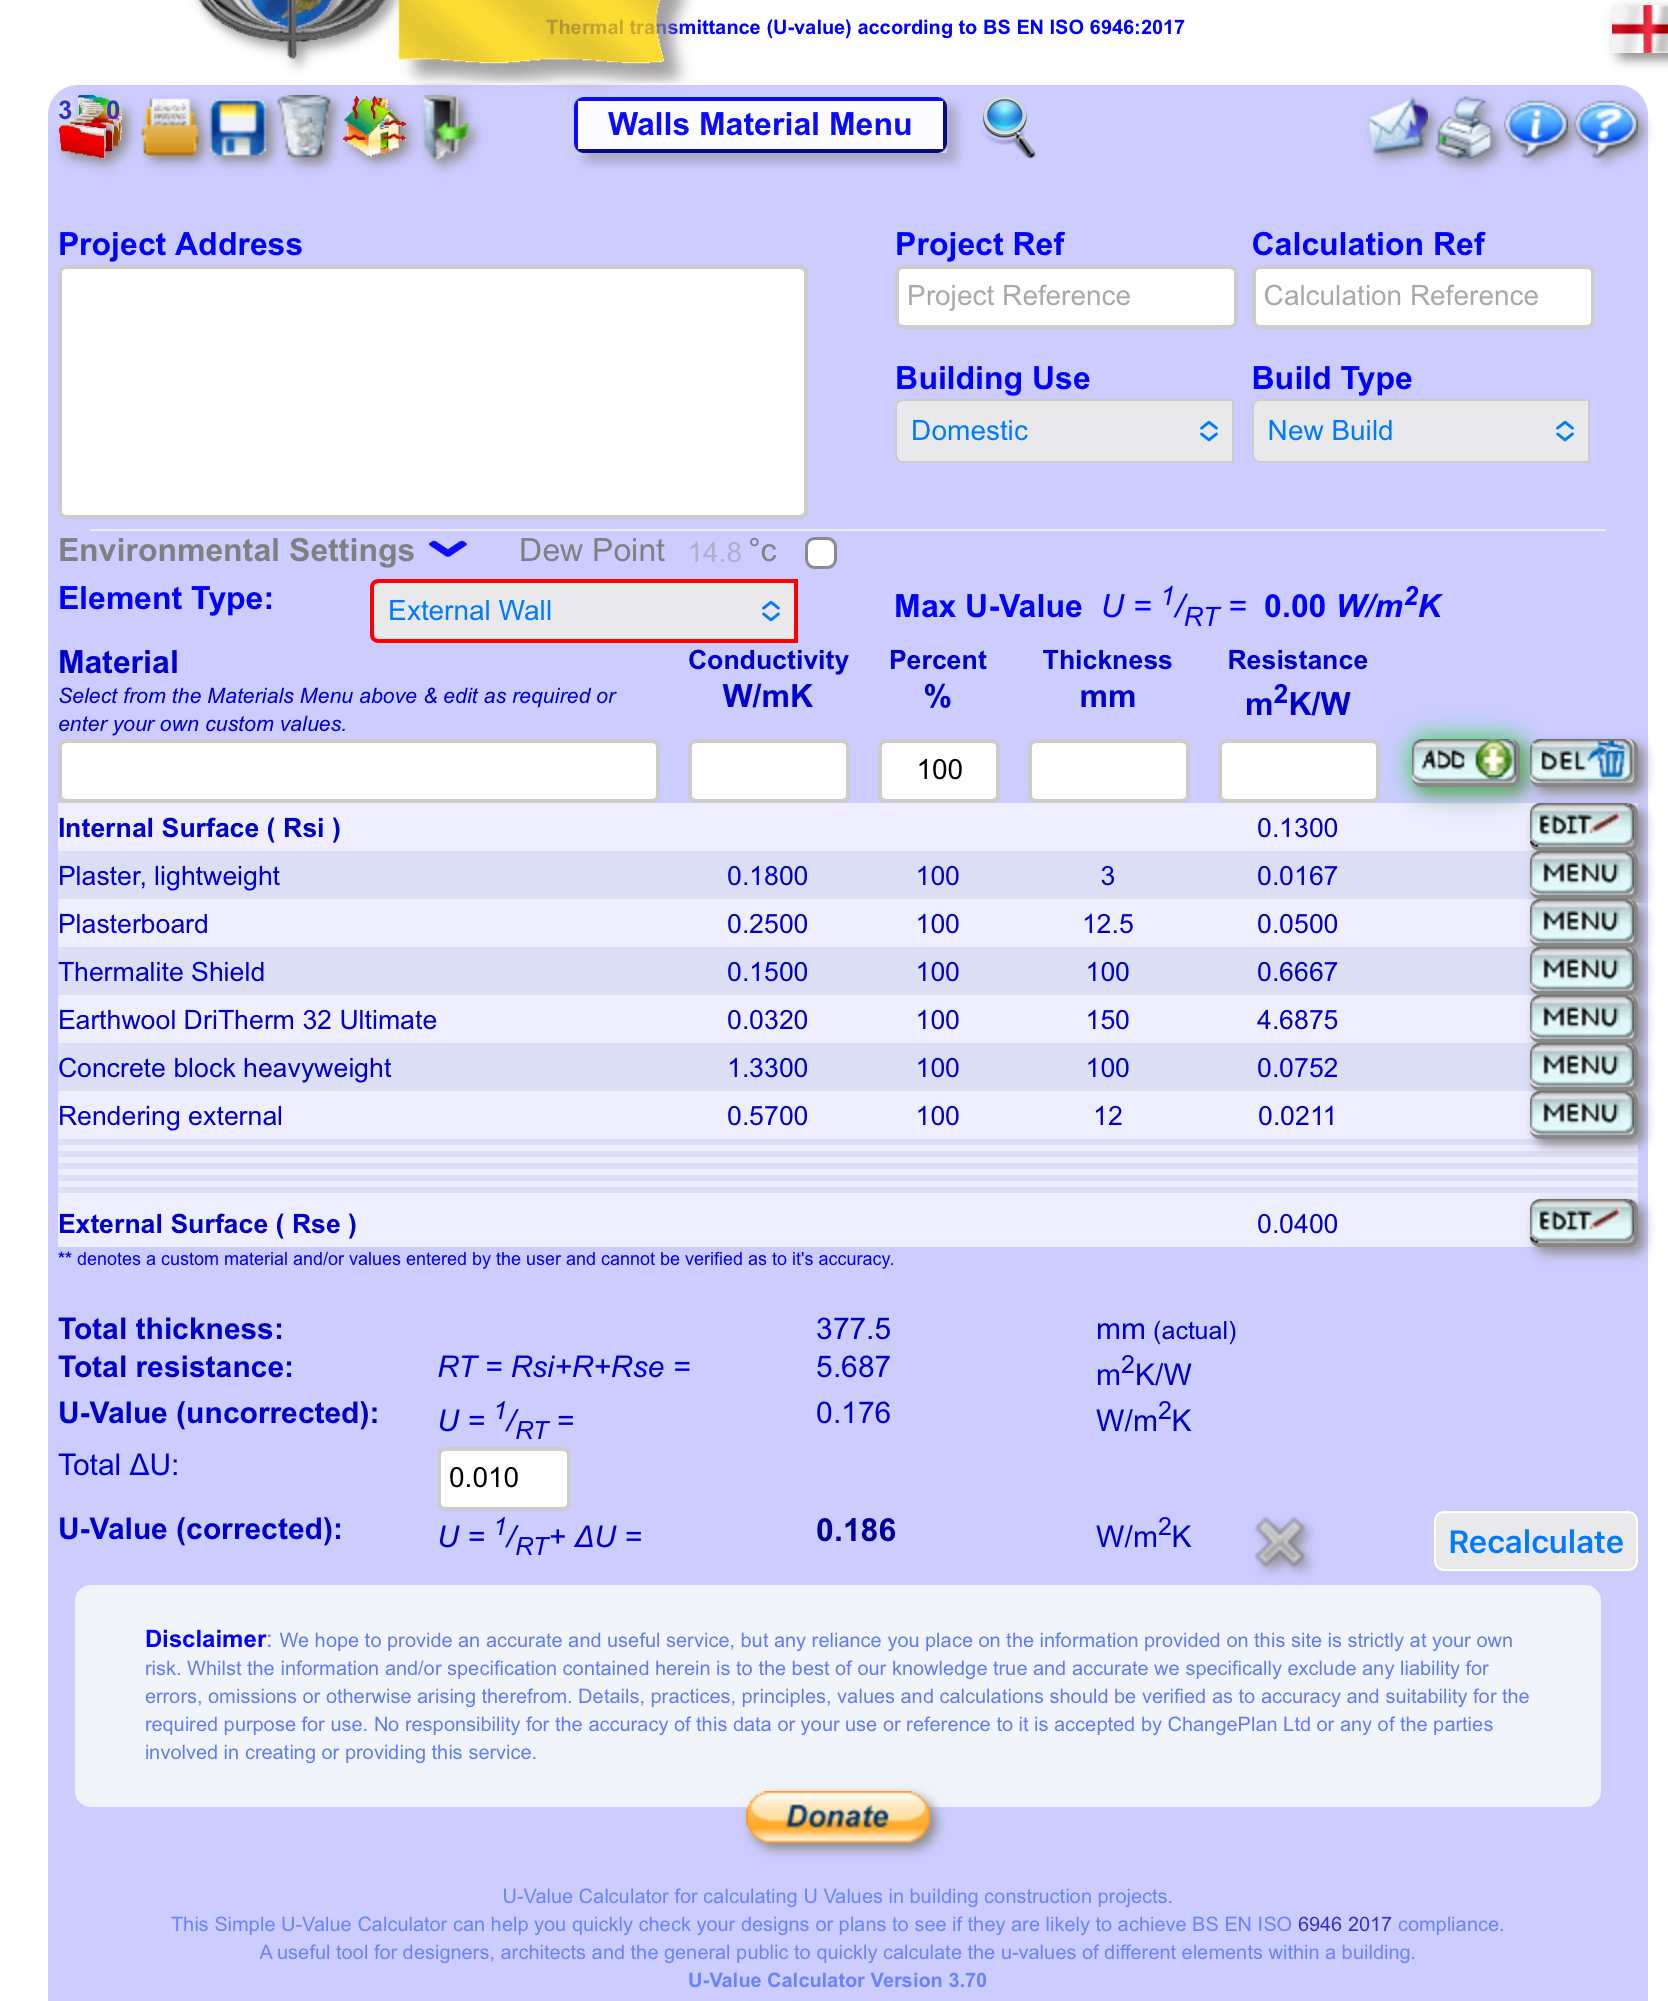This screenshot has width=1668, height=2001.
Task: Open the Build Type dropdown
Action: click(1420, 431)
